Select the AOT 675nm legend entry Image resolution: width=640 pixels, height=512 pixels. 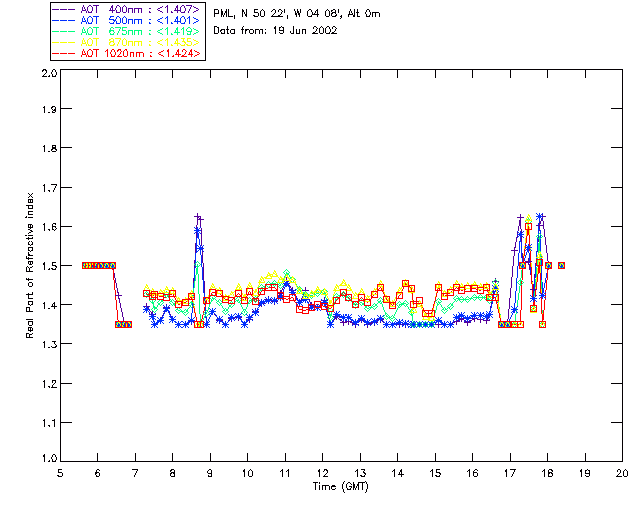click(127, 31)
